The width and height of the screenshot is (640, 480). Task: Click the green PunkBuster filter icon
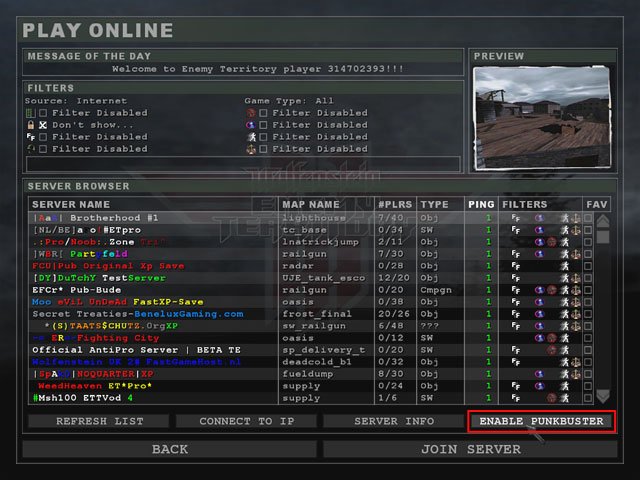31,113
